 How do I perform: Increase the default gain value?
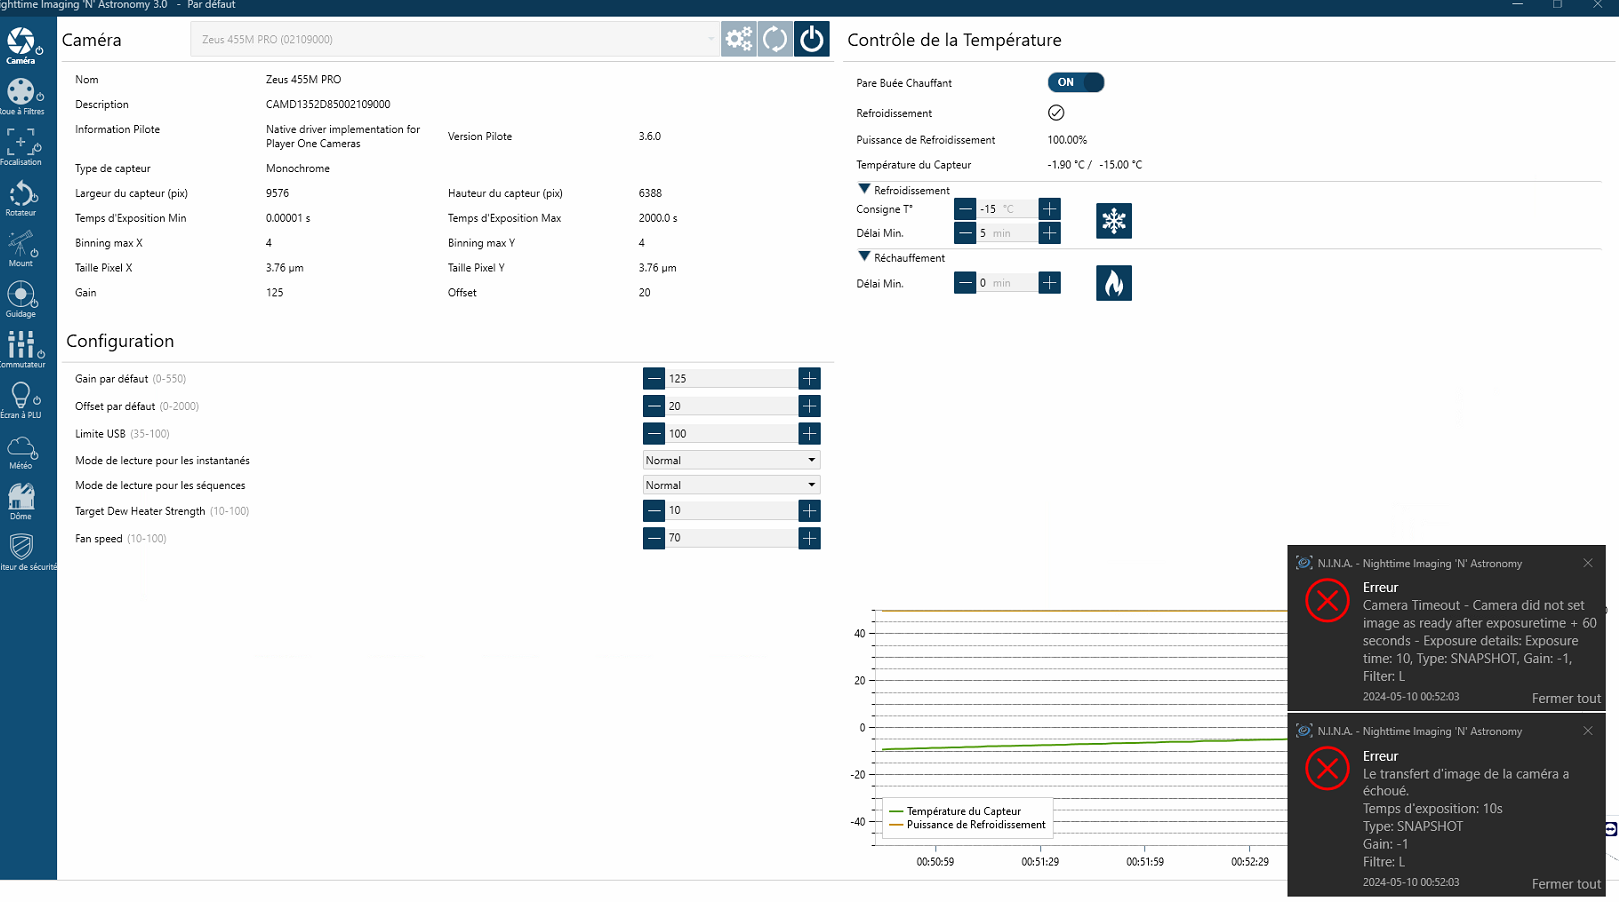809,379
